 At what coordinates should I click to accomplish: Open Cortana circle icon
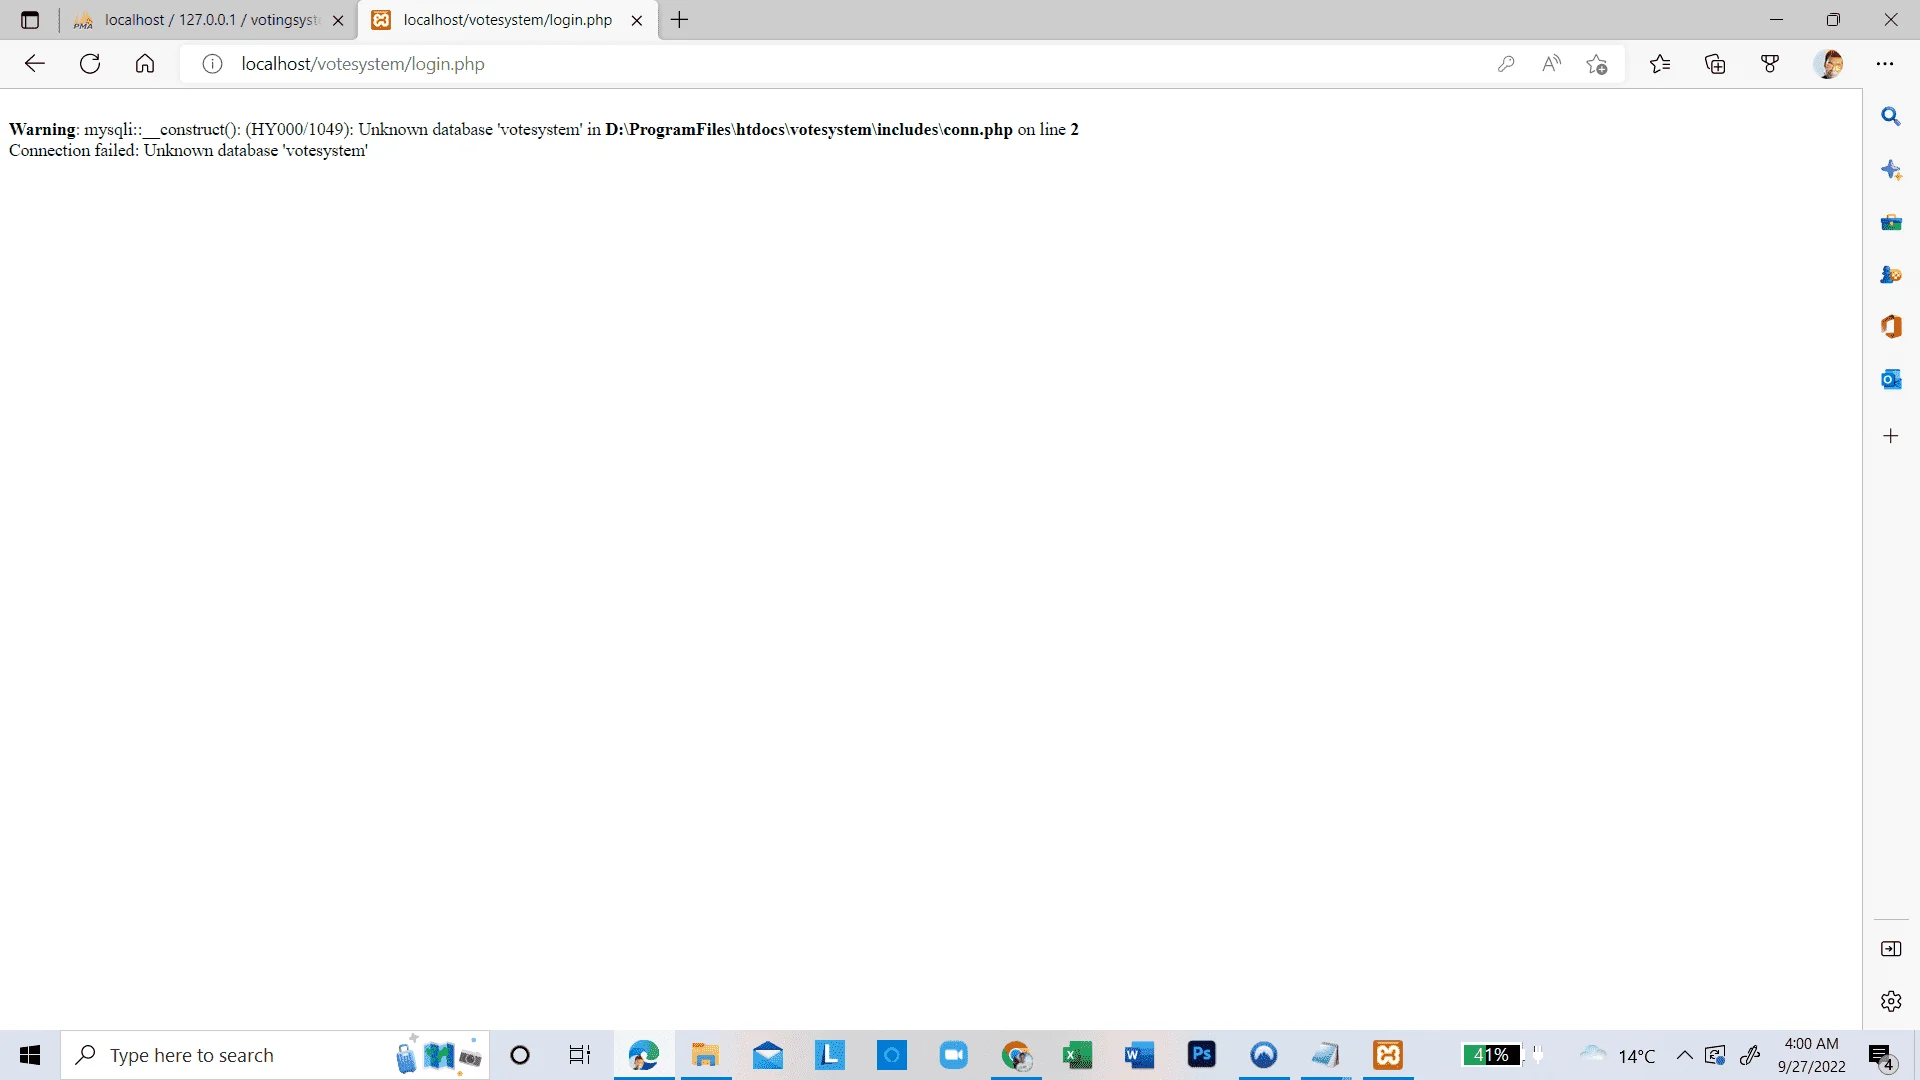(x=520, y=1055)
